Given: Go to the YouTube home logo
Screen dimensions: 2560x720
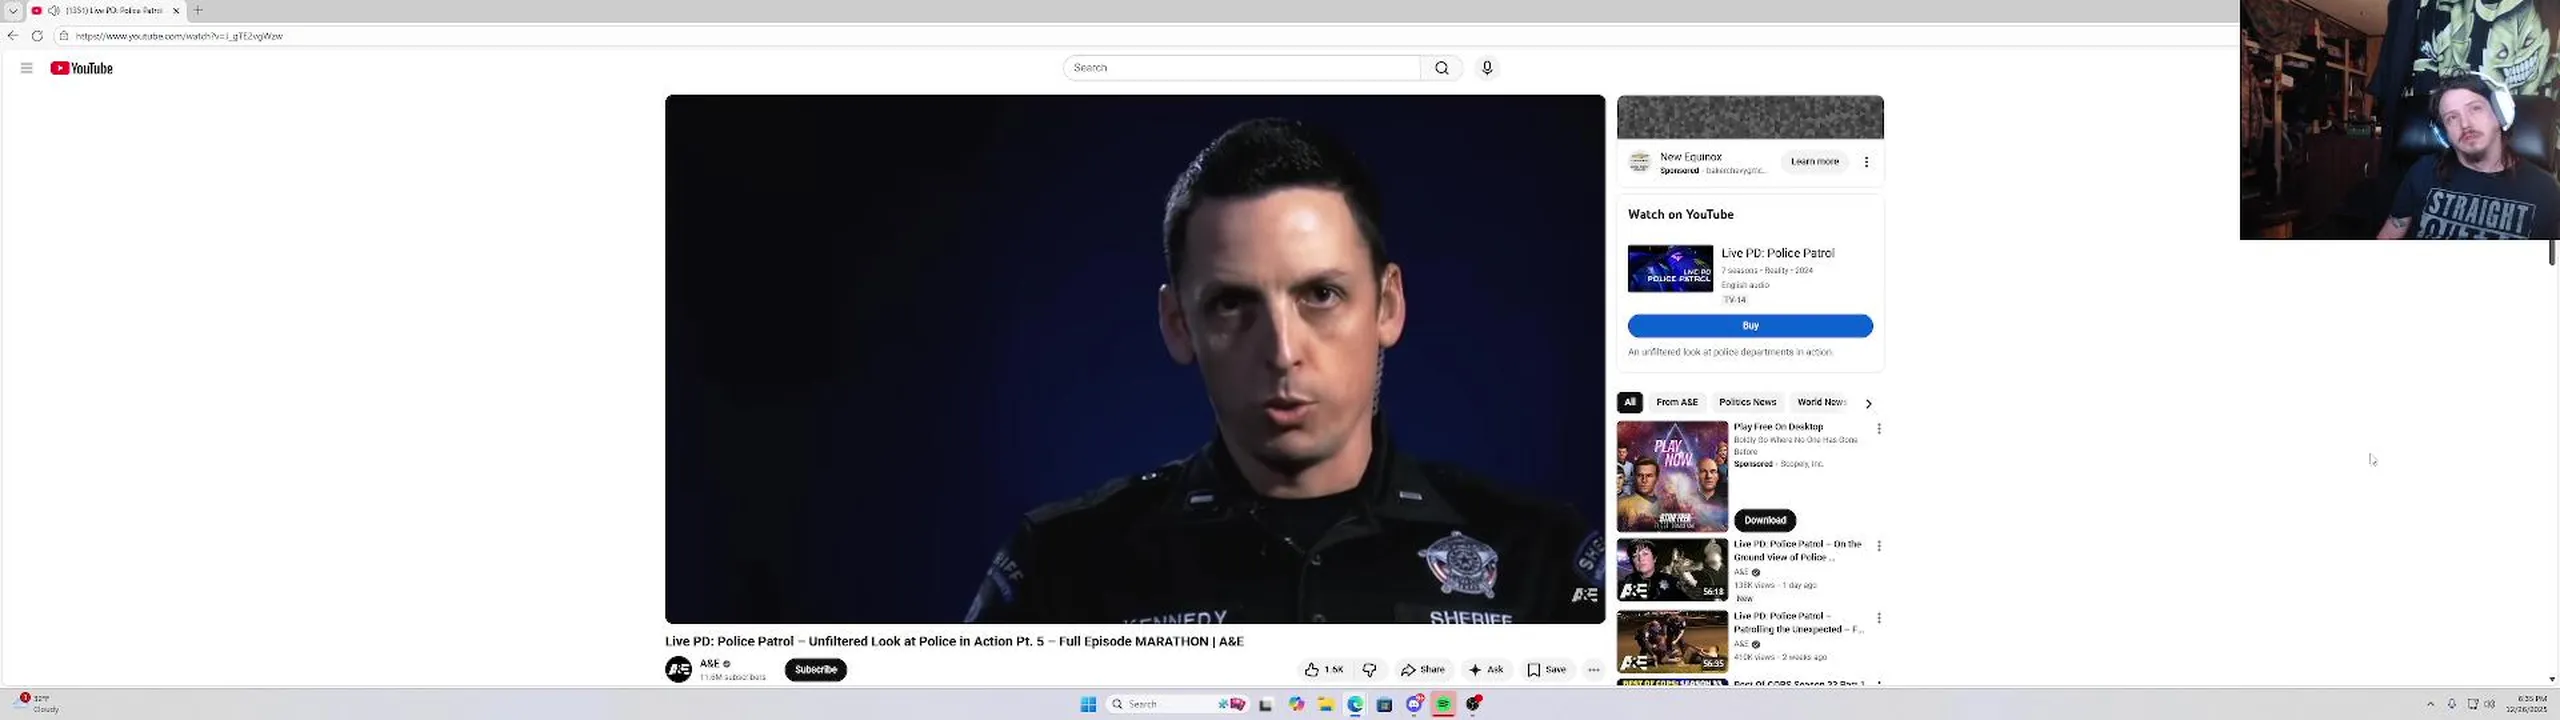Looking at the screenshot, I should pos(82,68).
